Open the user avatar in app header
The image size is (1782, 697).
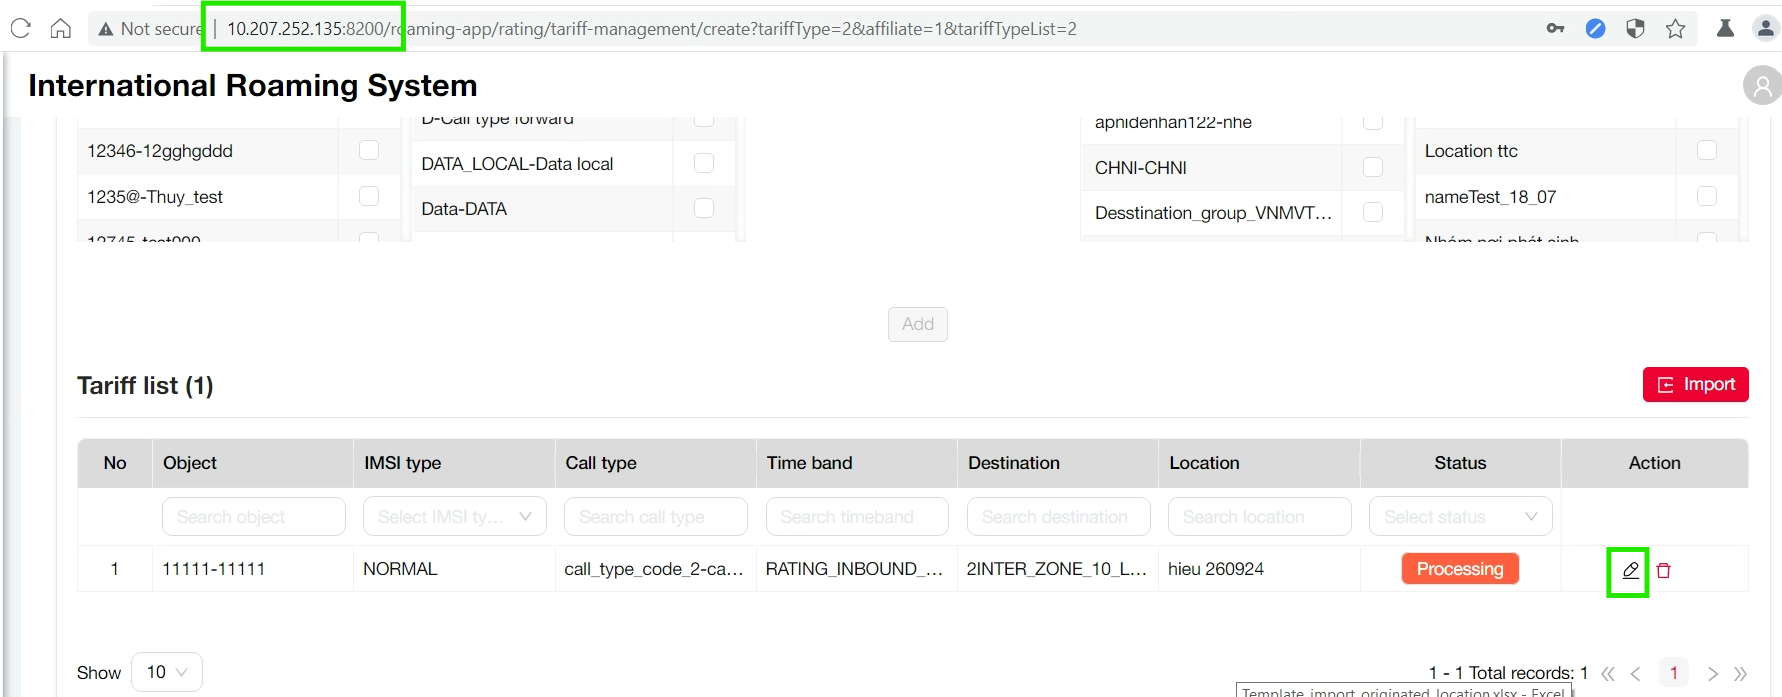[x=1762, y=86]
